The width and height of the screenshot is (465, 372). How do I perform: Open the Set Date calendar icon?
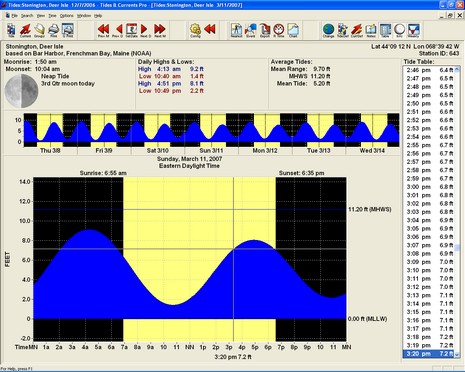point(131,30)
